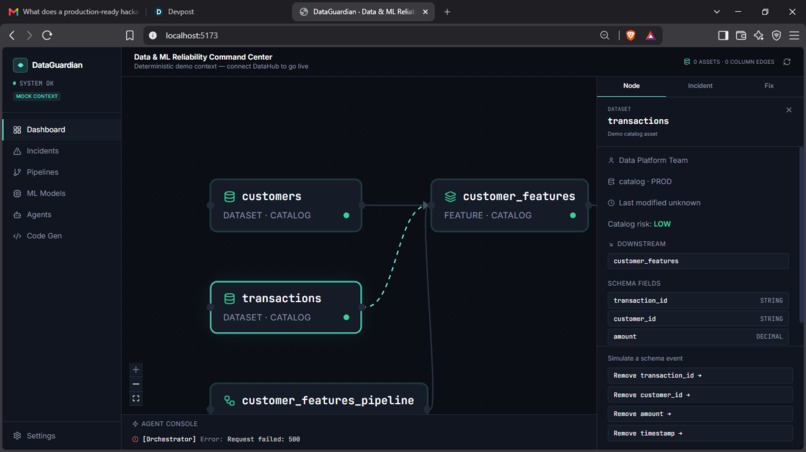The image size is (806, 452).
Task: Click the customer_features_pipeline node icon
Action: 229,401
